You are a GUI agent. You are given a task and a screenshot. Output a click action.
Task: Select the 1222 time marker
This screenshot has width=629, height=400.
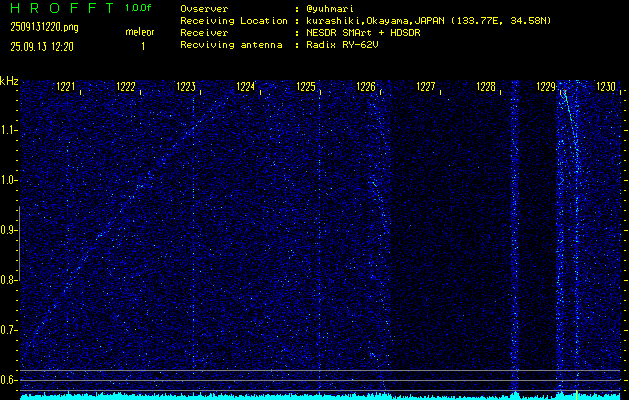pos(126,87)
